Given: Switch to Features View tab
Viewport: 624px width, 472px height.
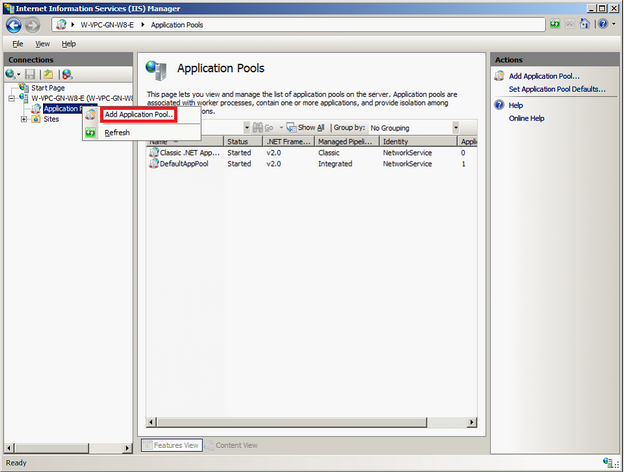Looking at the screenshot, I should point(172,445).
